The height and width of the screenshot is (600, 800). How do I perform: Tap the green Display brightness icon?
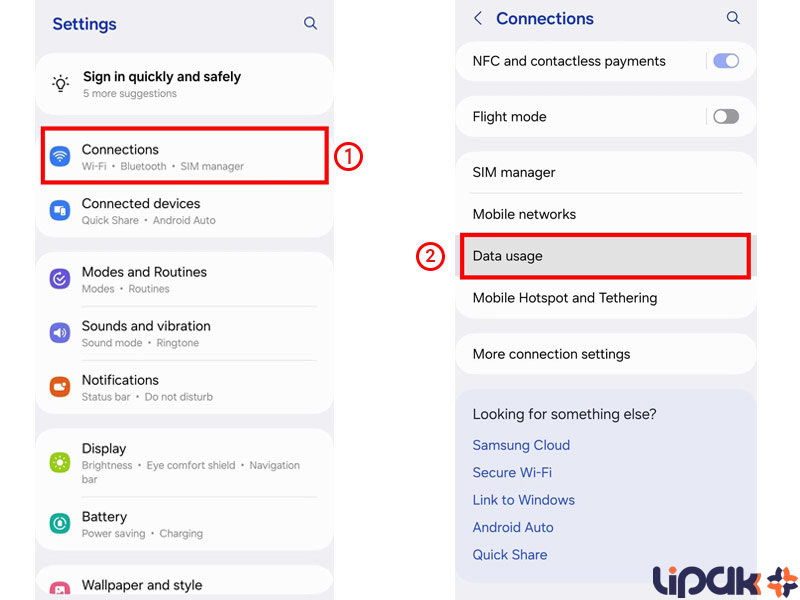(x=60, y=463)
